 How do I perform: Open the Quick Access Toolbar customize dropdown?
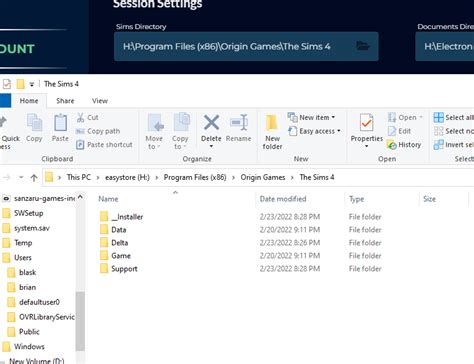point(32,84)
